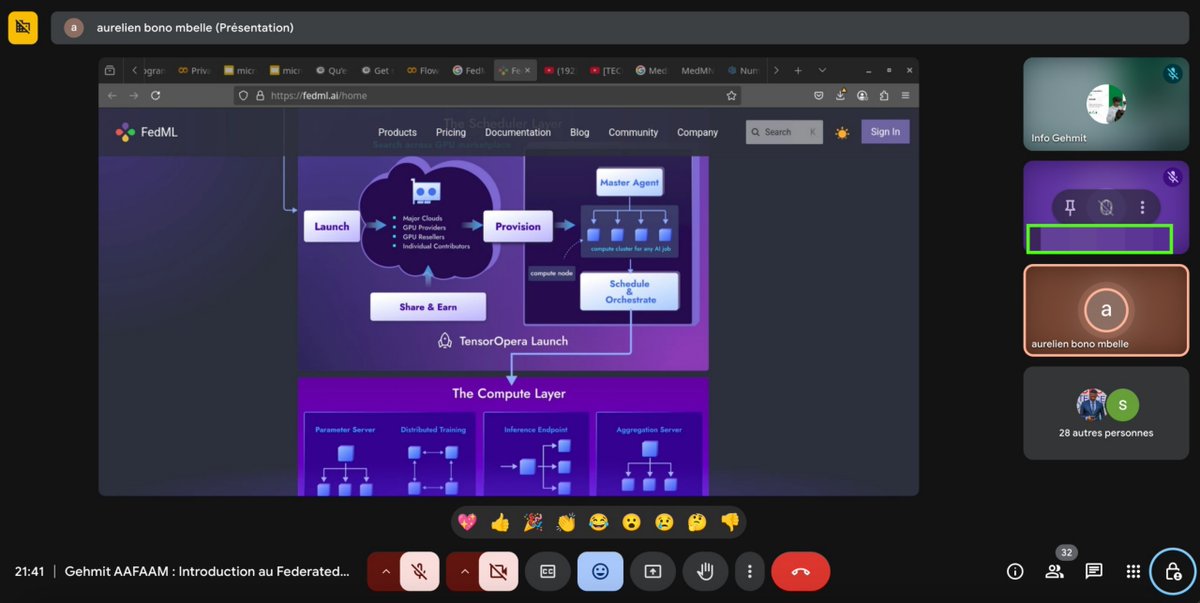Send heart emoji reaction

coord(467,522)
